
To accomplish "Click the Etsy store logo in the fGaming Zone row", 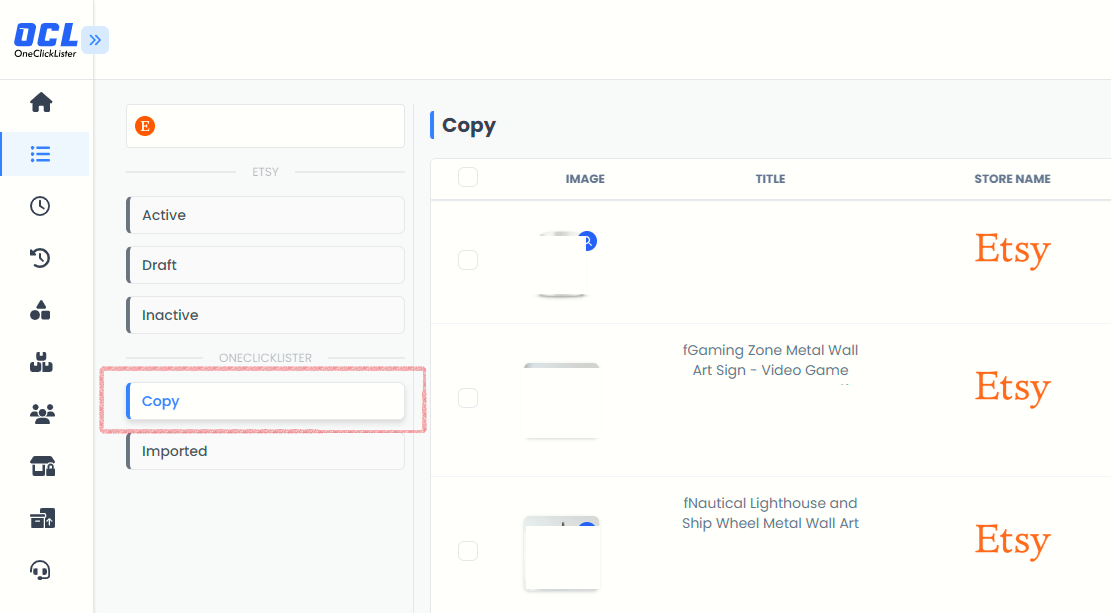I will [x=1013, y=388].
